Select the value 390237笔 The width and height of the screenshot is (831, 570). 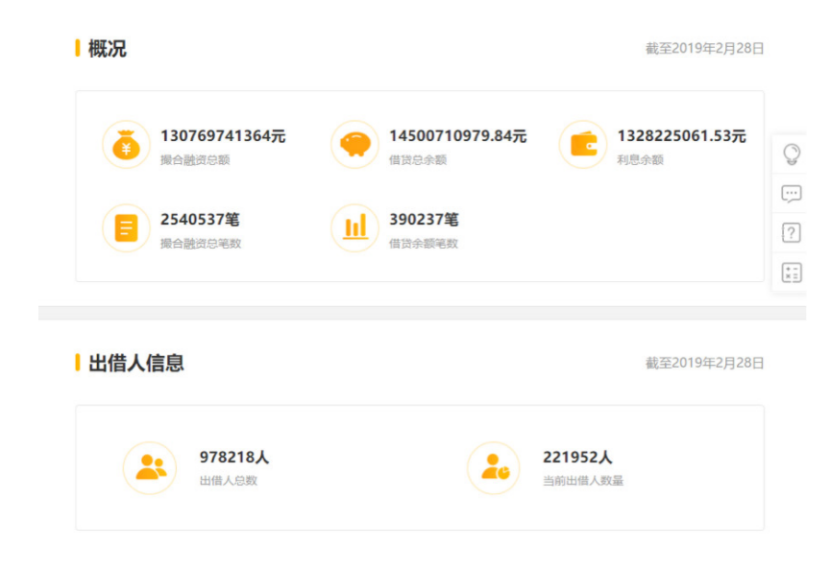coord(424,219)
